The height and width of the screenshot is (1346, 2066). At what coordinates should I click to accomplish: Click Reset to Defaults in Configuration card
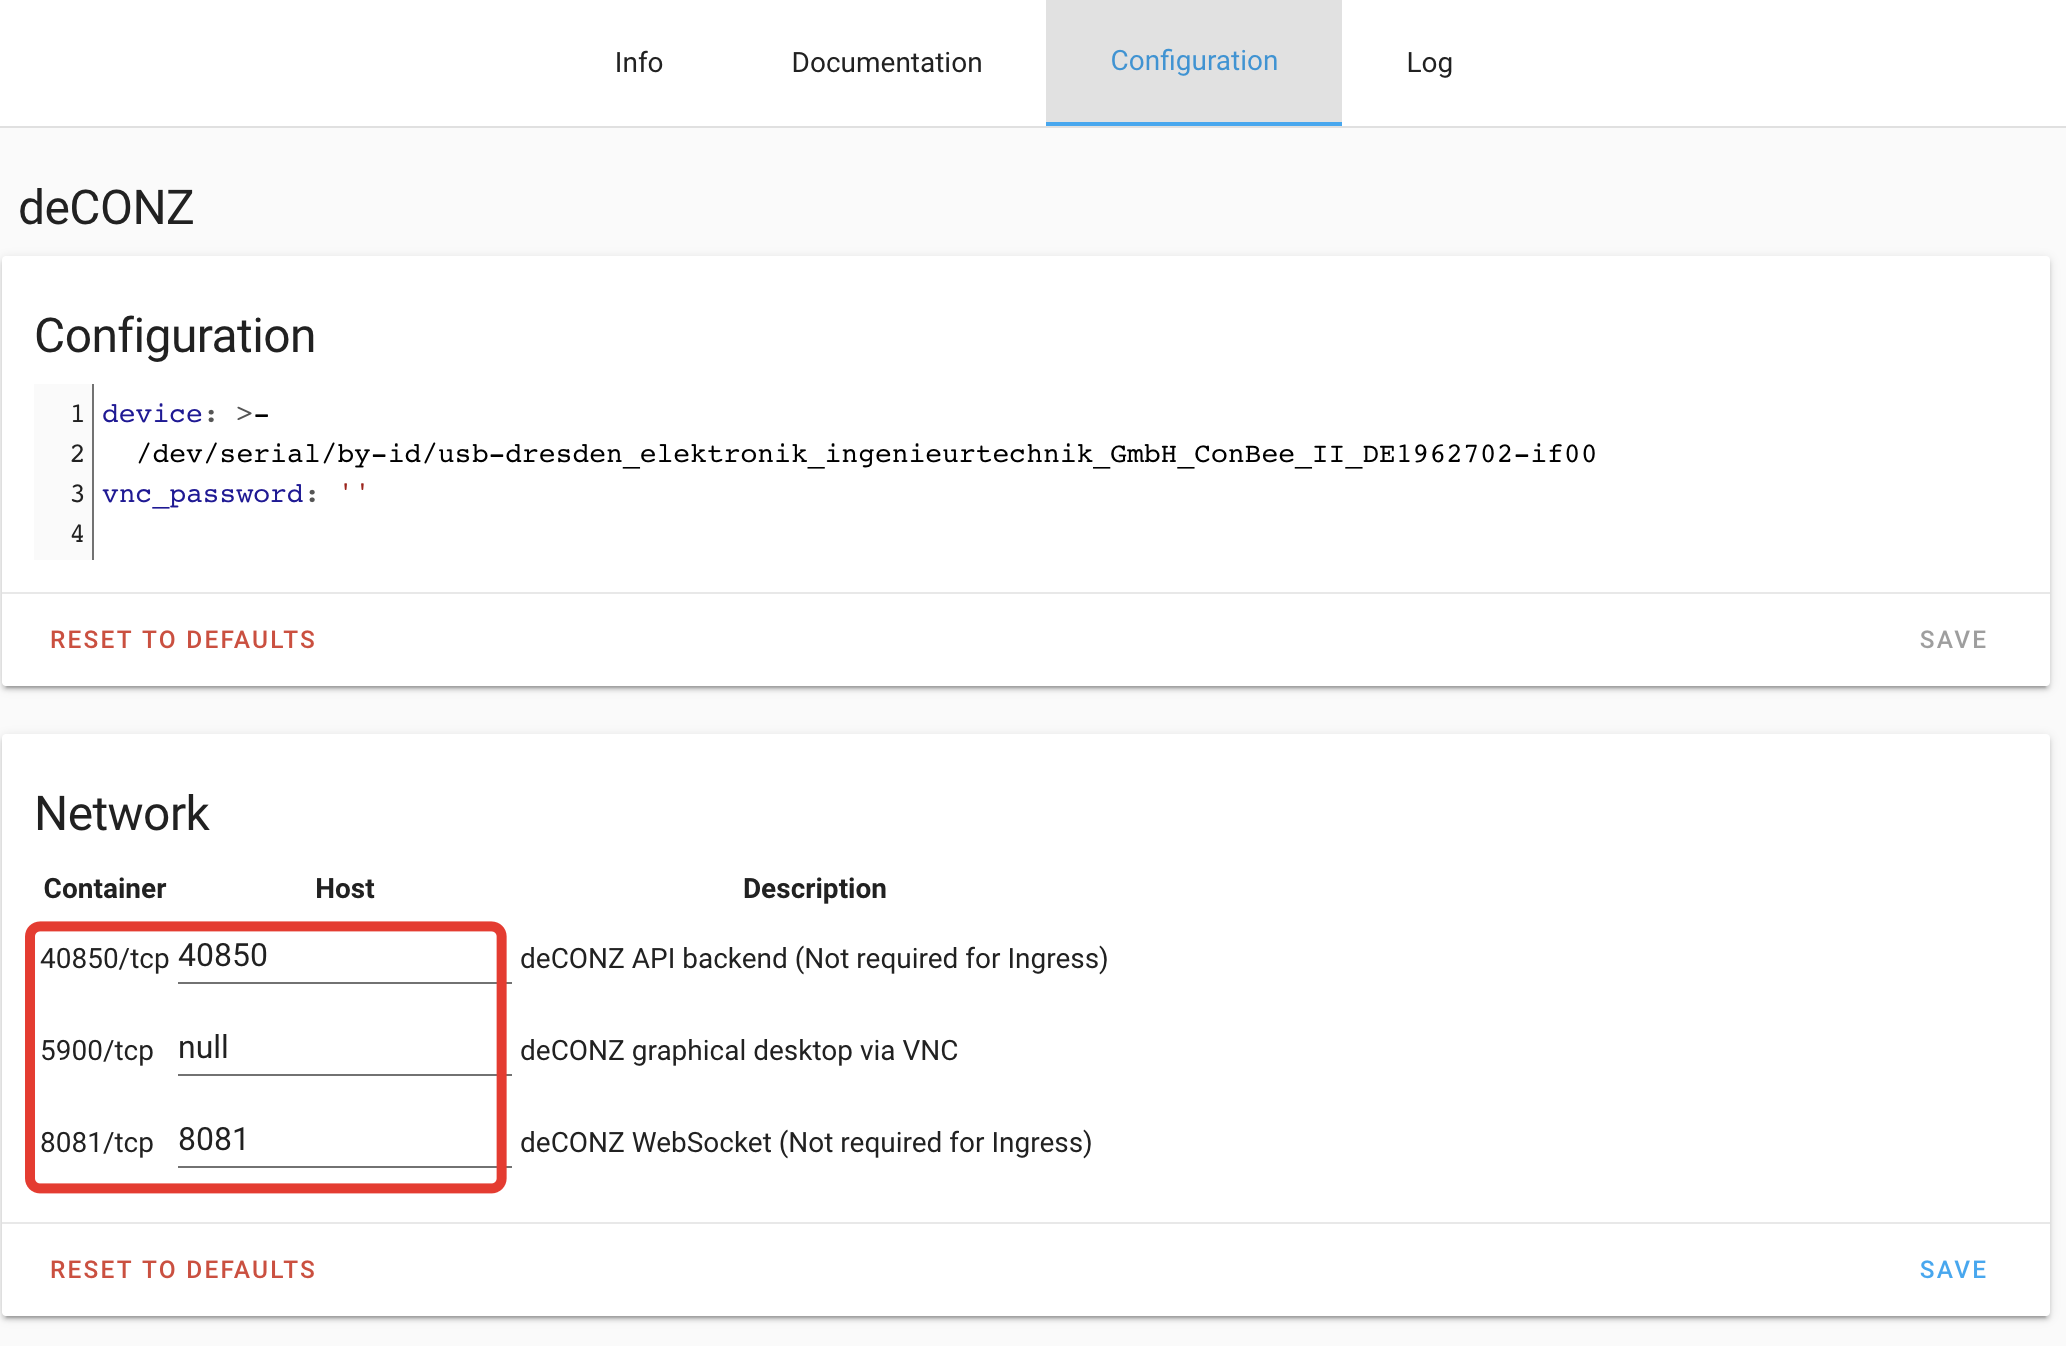183,640
